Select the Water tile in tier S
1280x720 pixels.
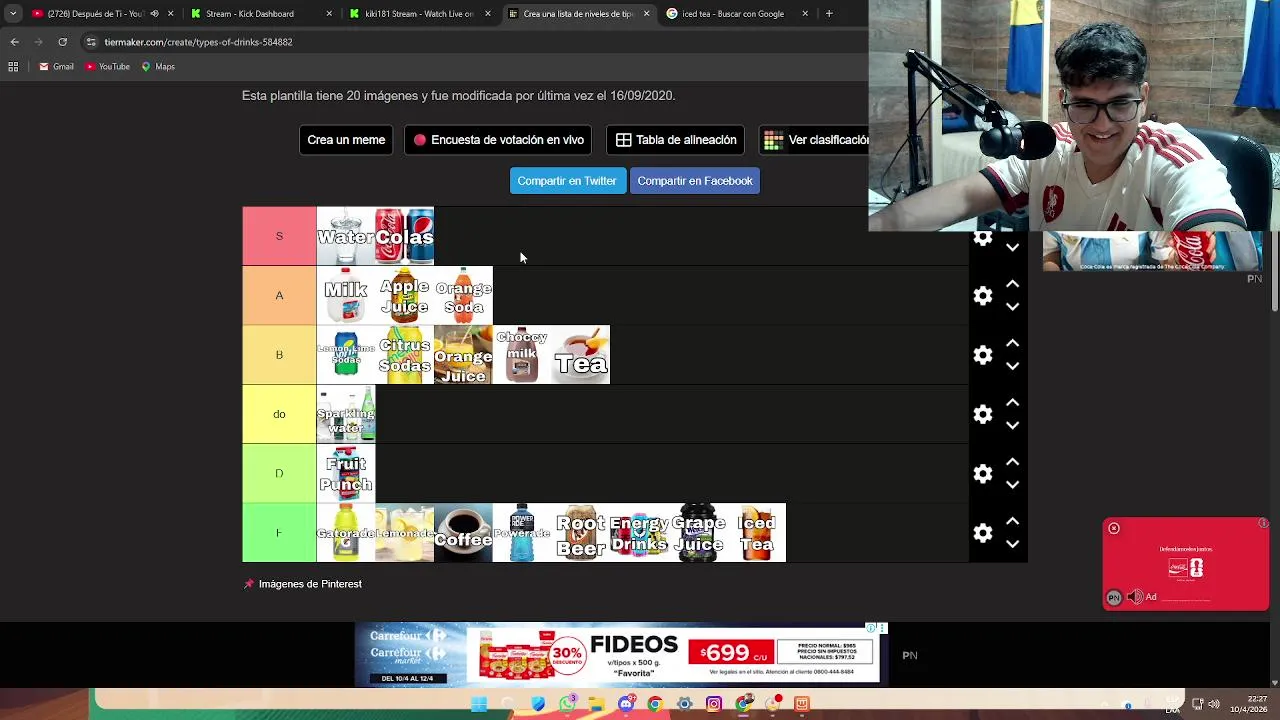tap(346, 236)
